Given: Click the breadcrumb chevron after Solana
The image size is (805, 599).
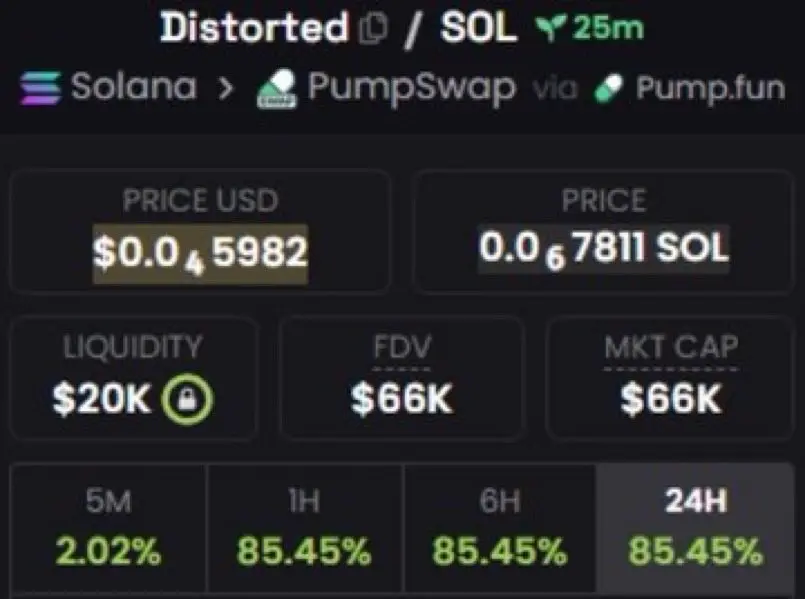Looking at the screenshot, I should (x=226, y=89).
